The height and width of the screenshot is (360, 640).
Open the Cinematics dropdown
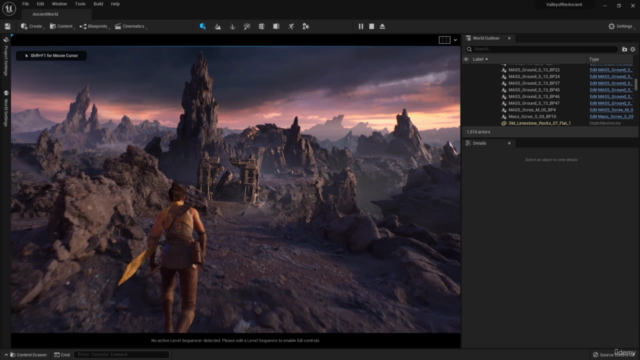click(x=131, y=27)
